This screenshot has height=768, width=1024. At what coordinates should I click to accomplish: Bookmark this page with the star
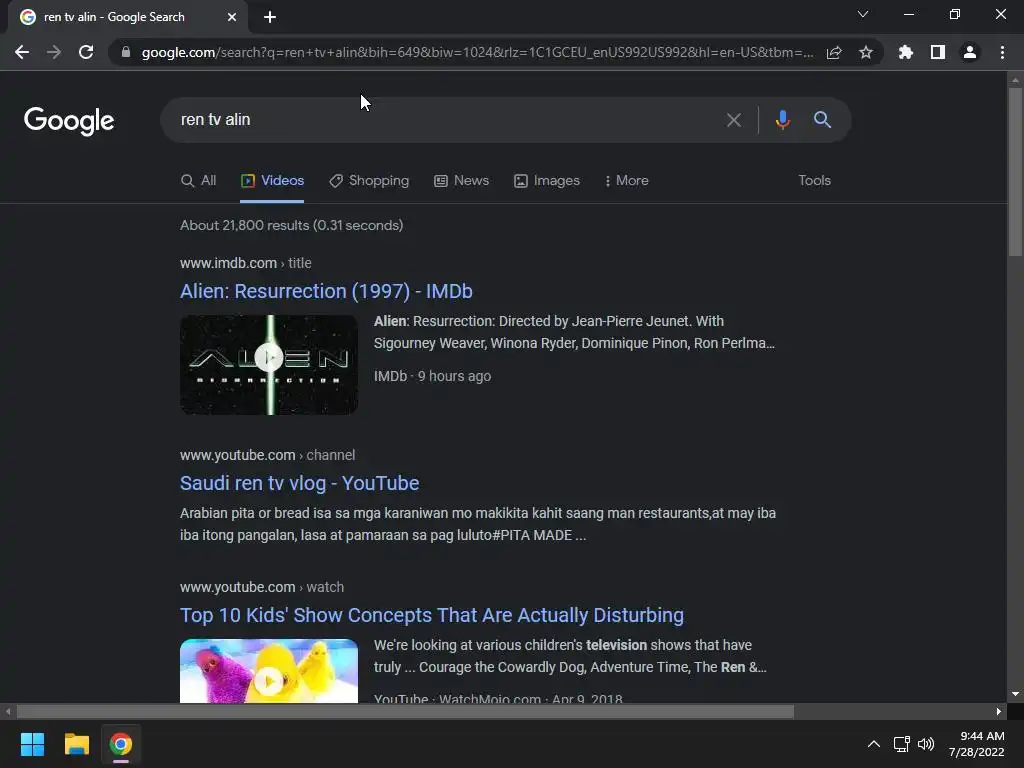pyautogui.click(x=866, y=52)
